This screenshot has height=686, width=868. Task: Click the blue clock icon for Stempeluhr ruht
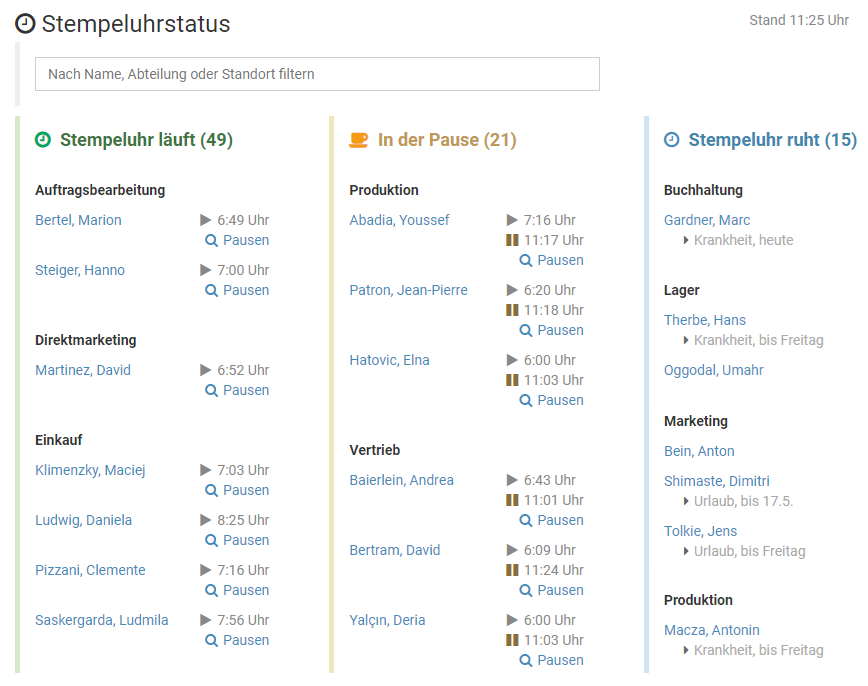pyautogui.click(x=672, y=140)
